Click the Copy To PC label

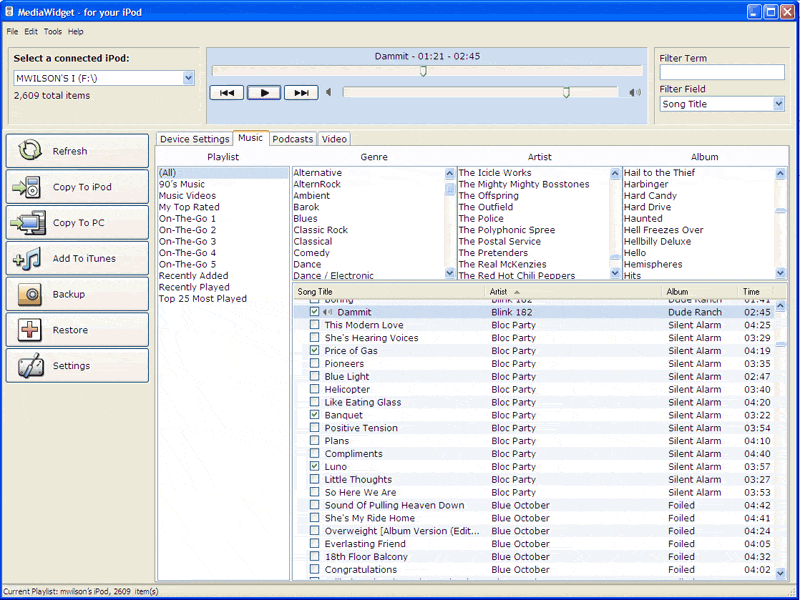79,223
